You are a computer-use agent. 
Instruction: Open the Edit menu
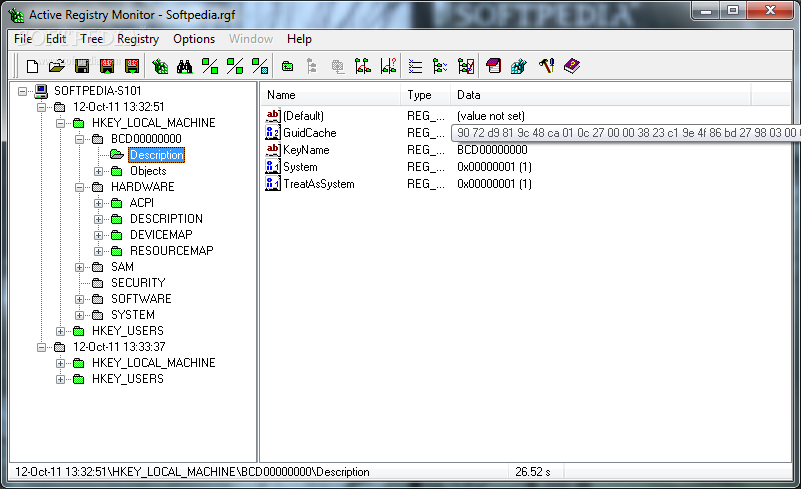click(56, 39)
